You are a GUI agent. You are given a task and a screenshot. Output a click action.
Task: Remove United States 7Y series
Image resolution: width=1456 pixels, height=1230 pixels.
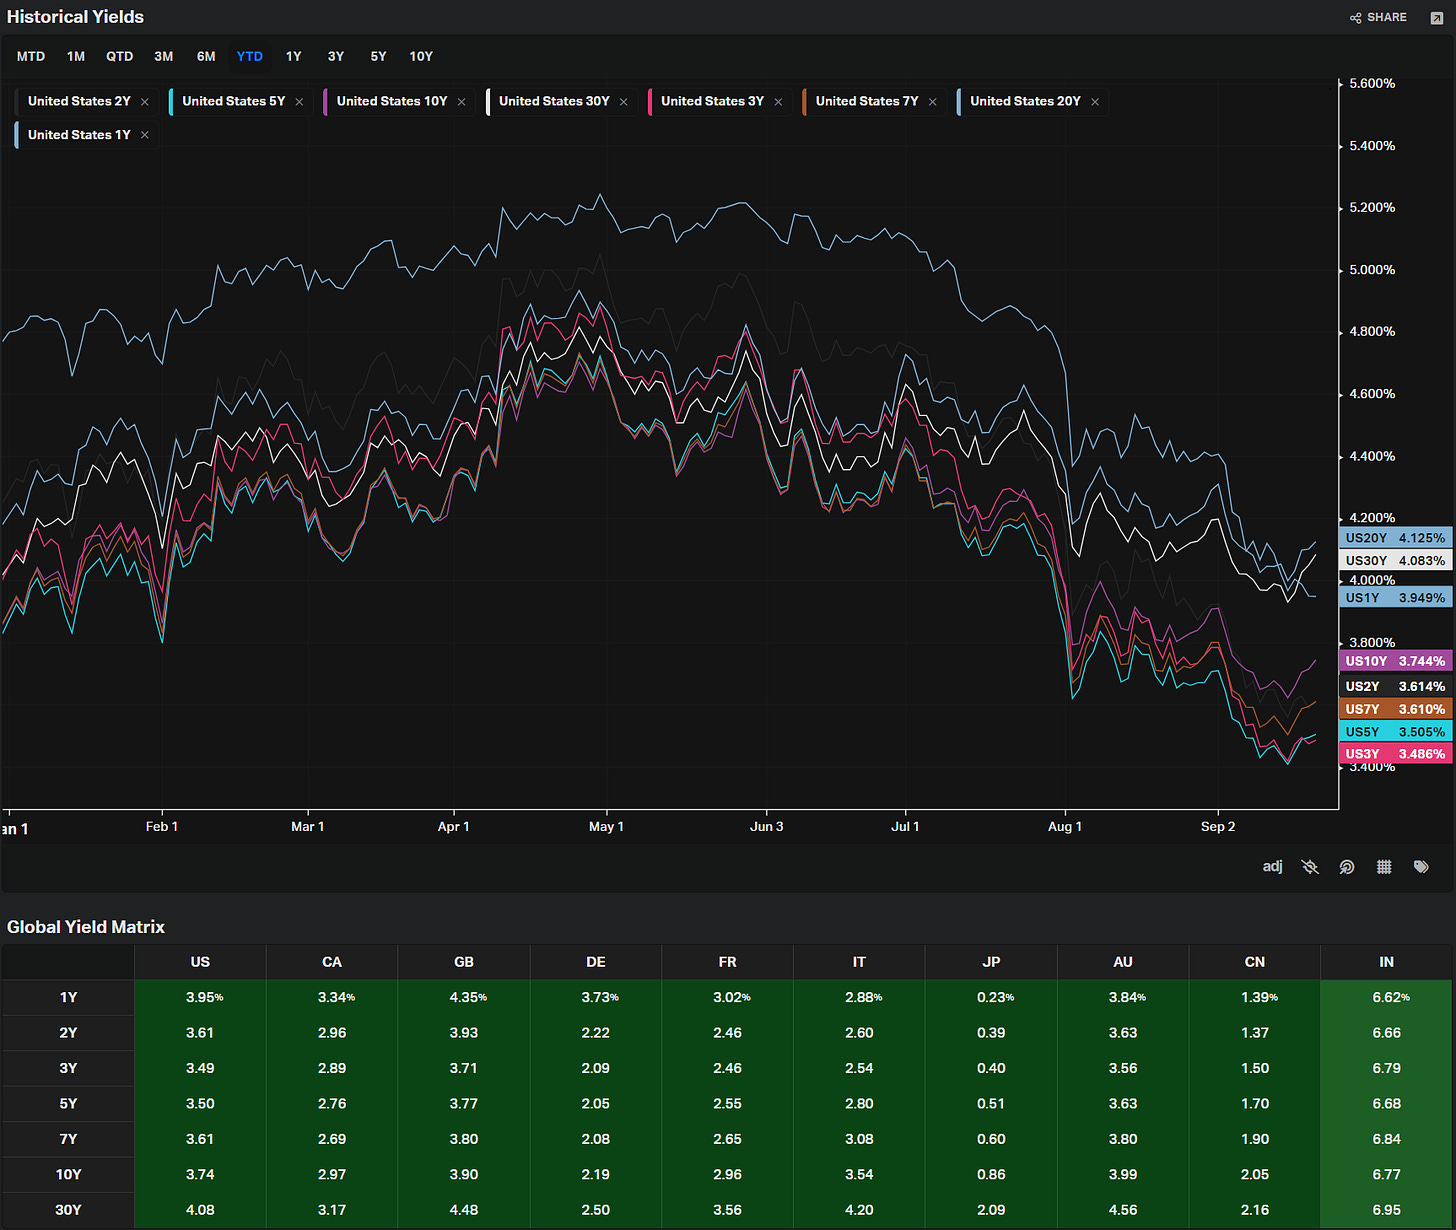point(933,102)
